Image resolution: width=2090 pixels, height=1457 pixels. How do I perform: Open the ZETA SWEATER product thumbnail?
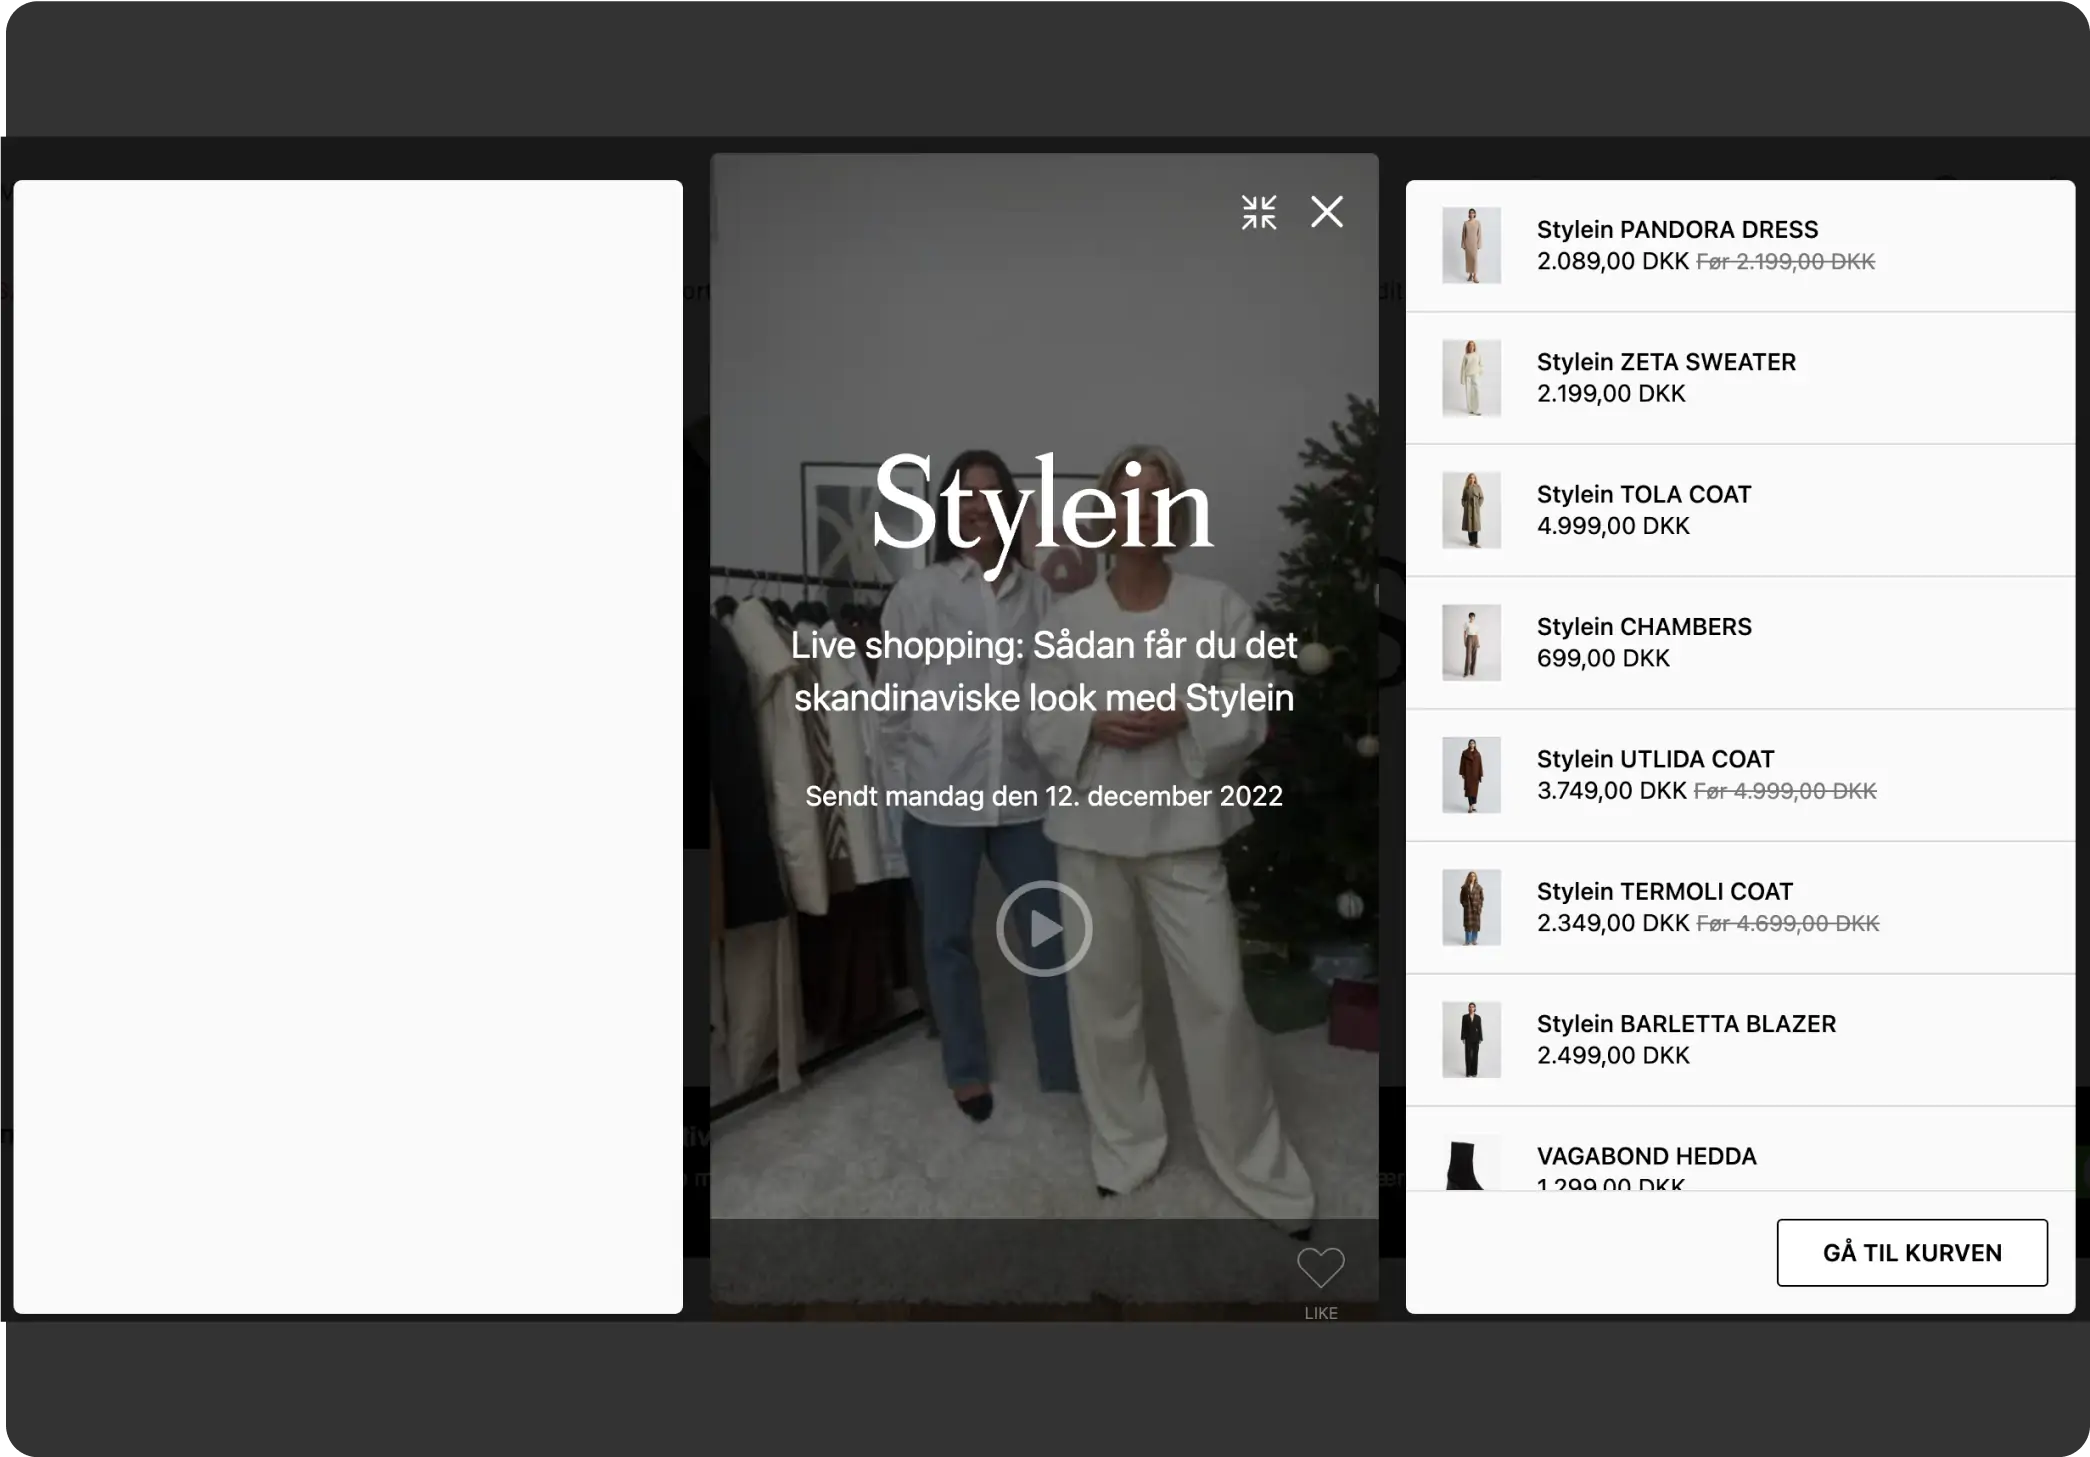pos(1471,378)
